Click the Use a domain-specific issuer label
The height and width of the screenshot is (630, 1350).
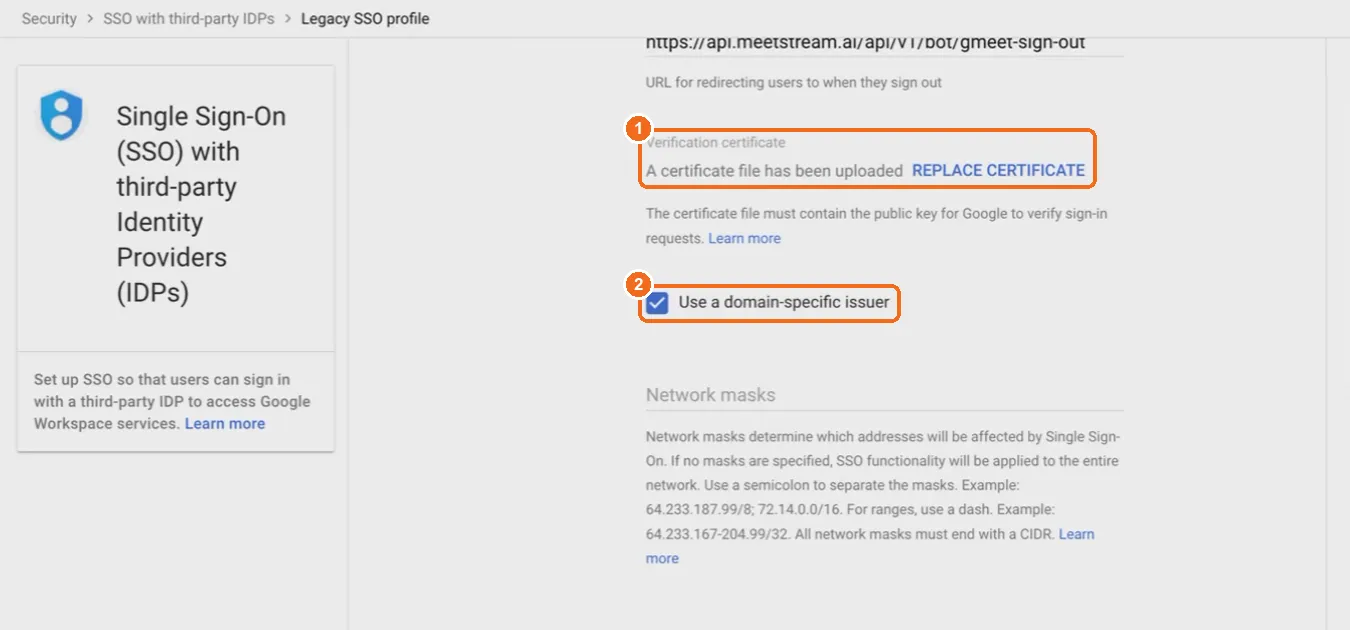784,302
